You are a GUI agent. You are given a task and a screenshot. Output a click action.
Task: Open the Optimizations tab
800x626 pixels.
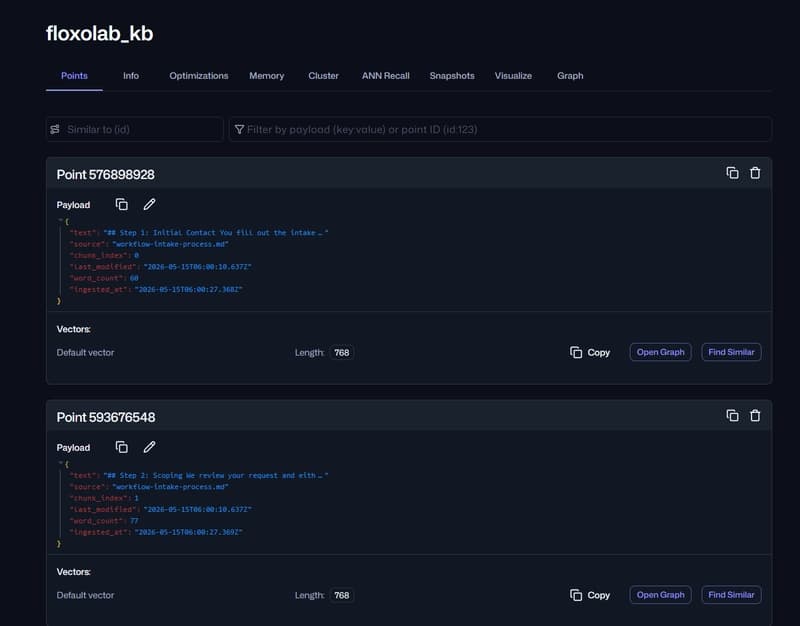coord(198,76)
